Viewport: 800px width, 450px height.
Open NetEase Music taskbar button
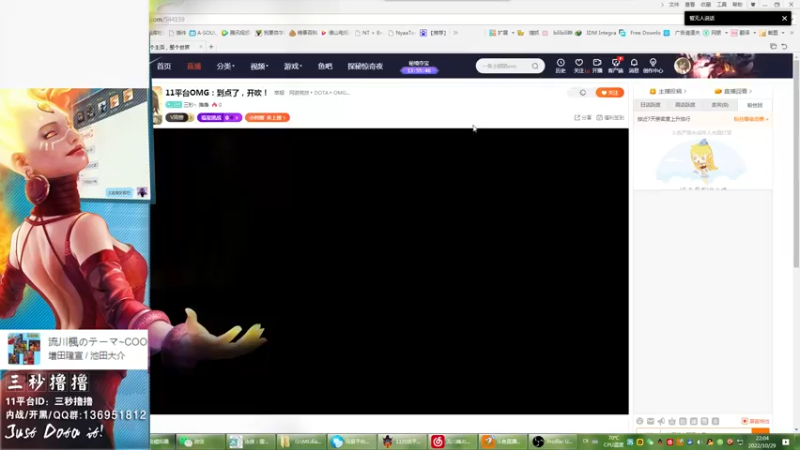click(x=452, y=442)
